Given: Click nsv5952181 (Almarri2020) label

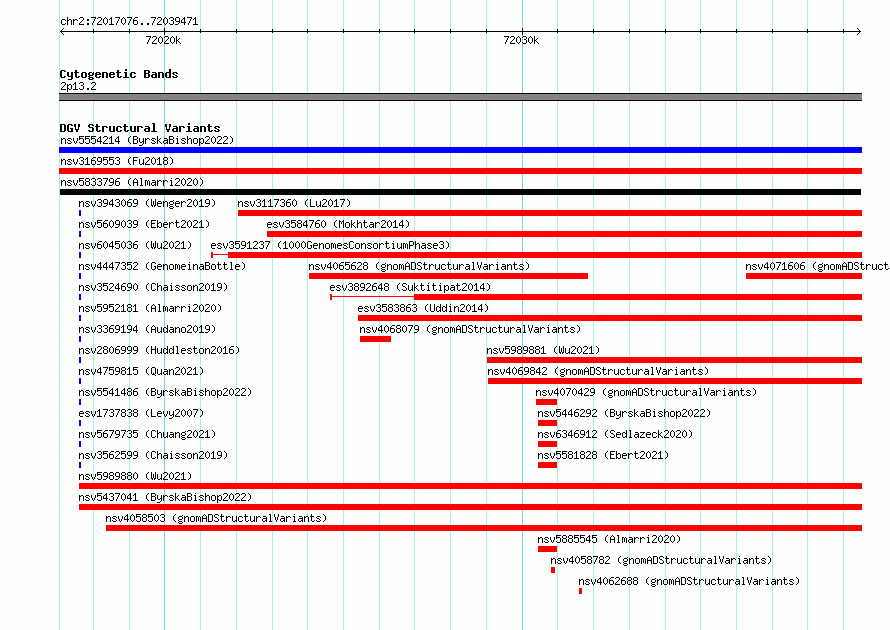Looking at the screenshot, I should pyautogui.click(x=150, y=308).
